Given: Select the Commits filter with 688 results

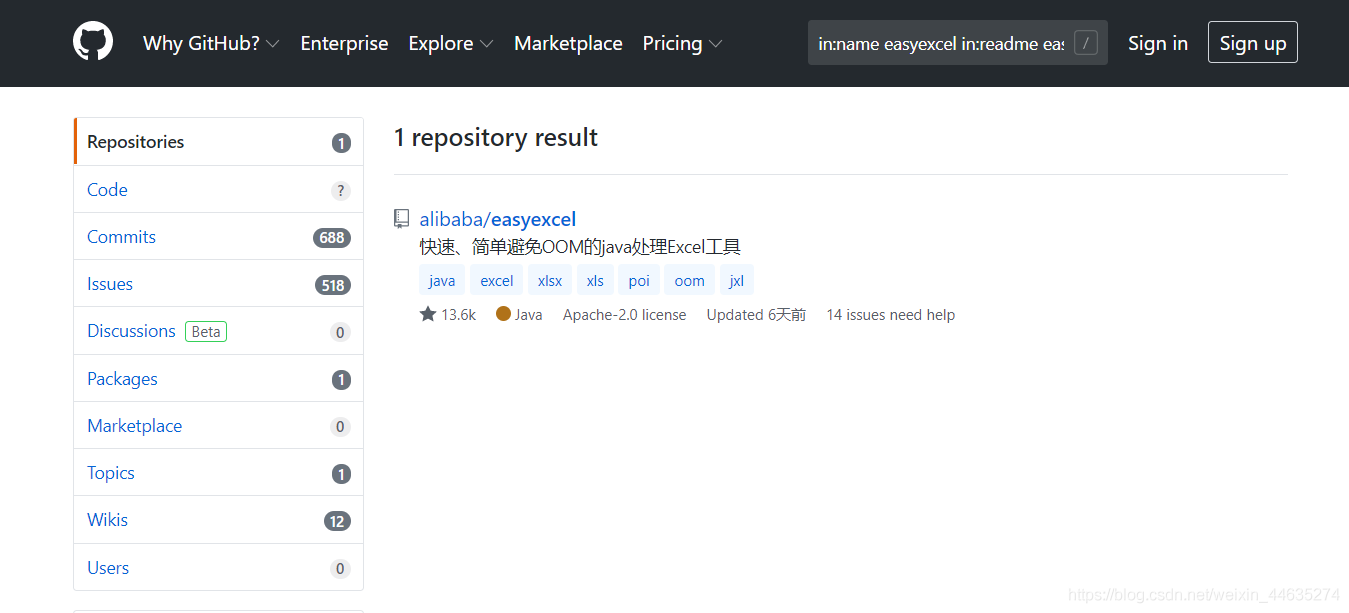Looking at the screenshot, I should pos(218,237).
